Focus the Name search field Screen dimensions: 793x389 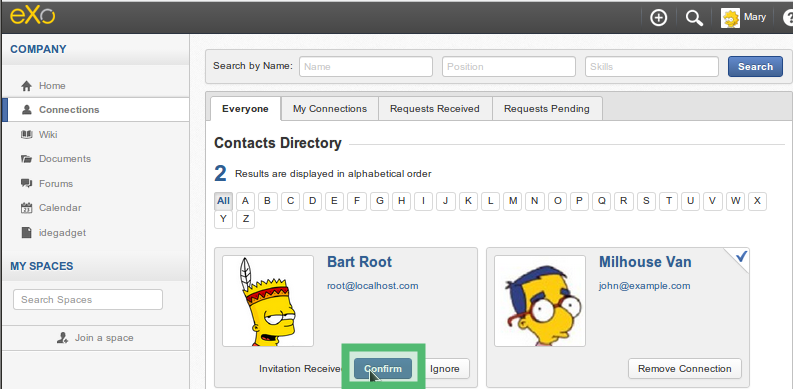coord(366,67)
